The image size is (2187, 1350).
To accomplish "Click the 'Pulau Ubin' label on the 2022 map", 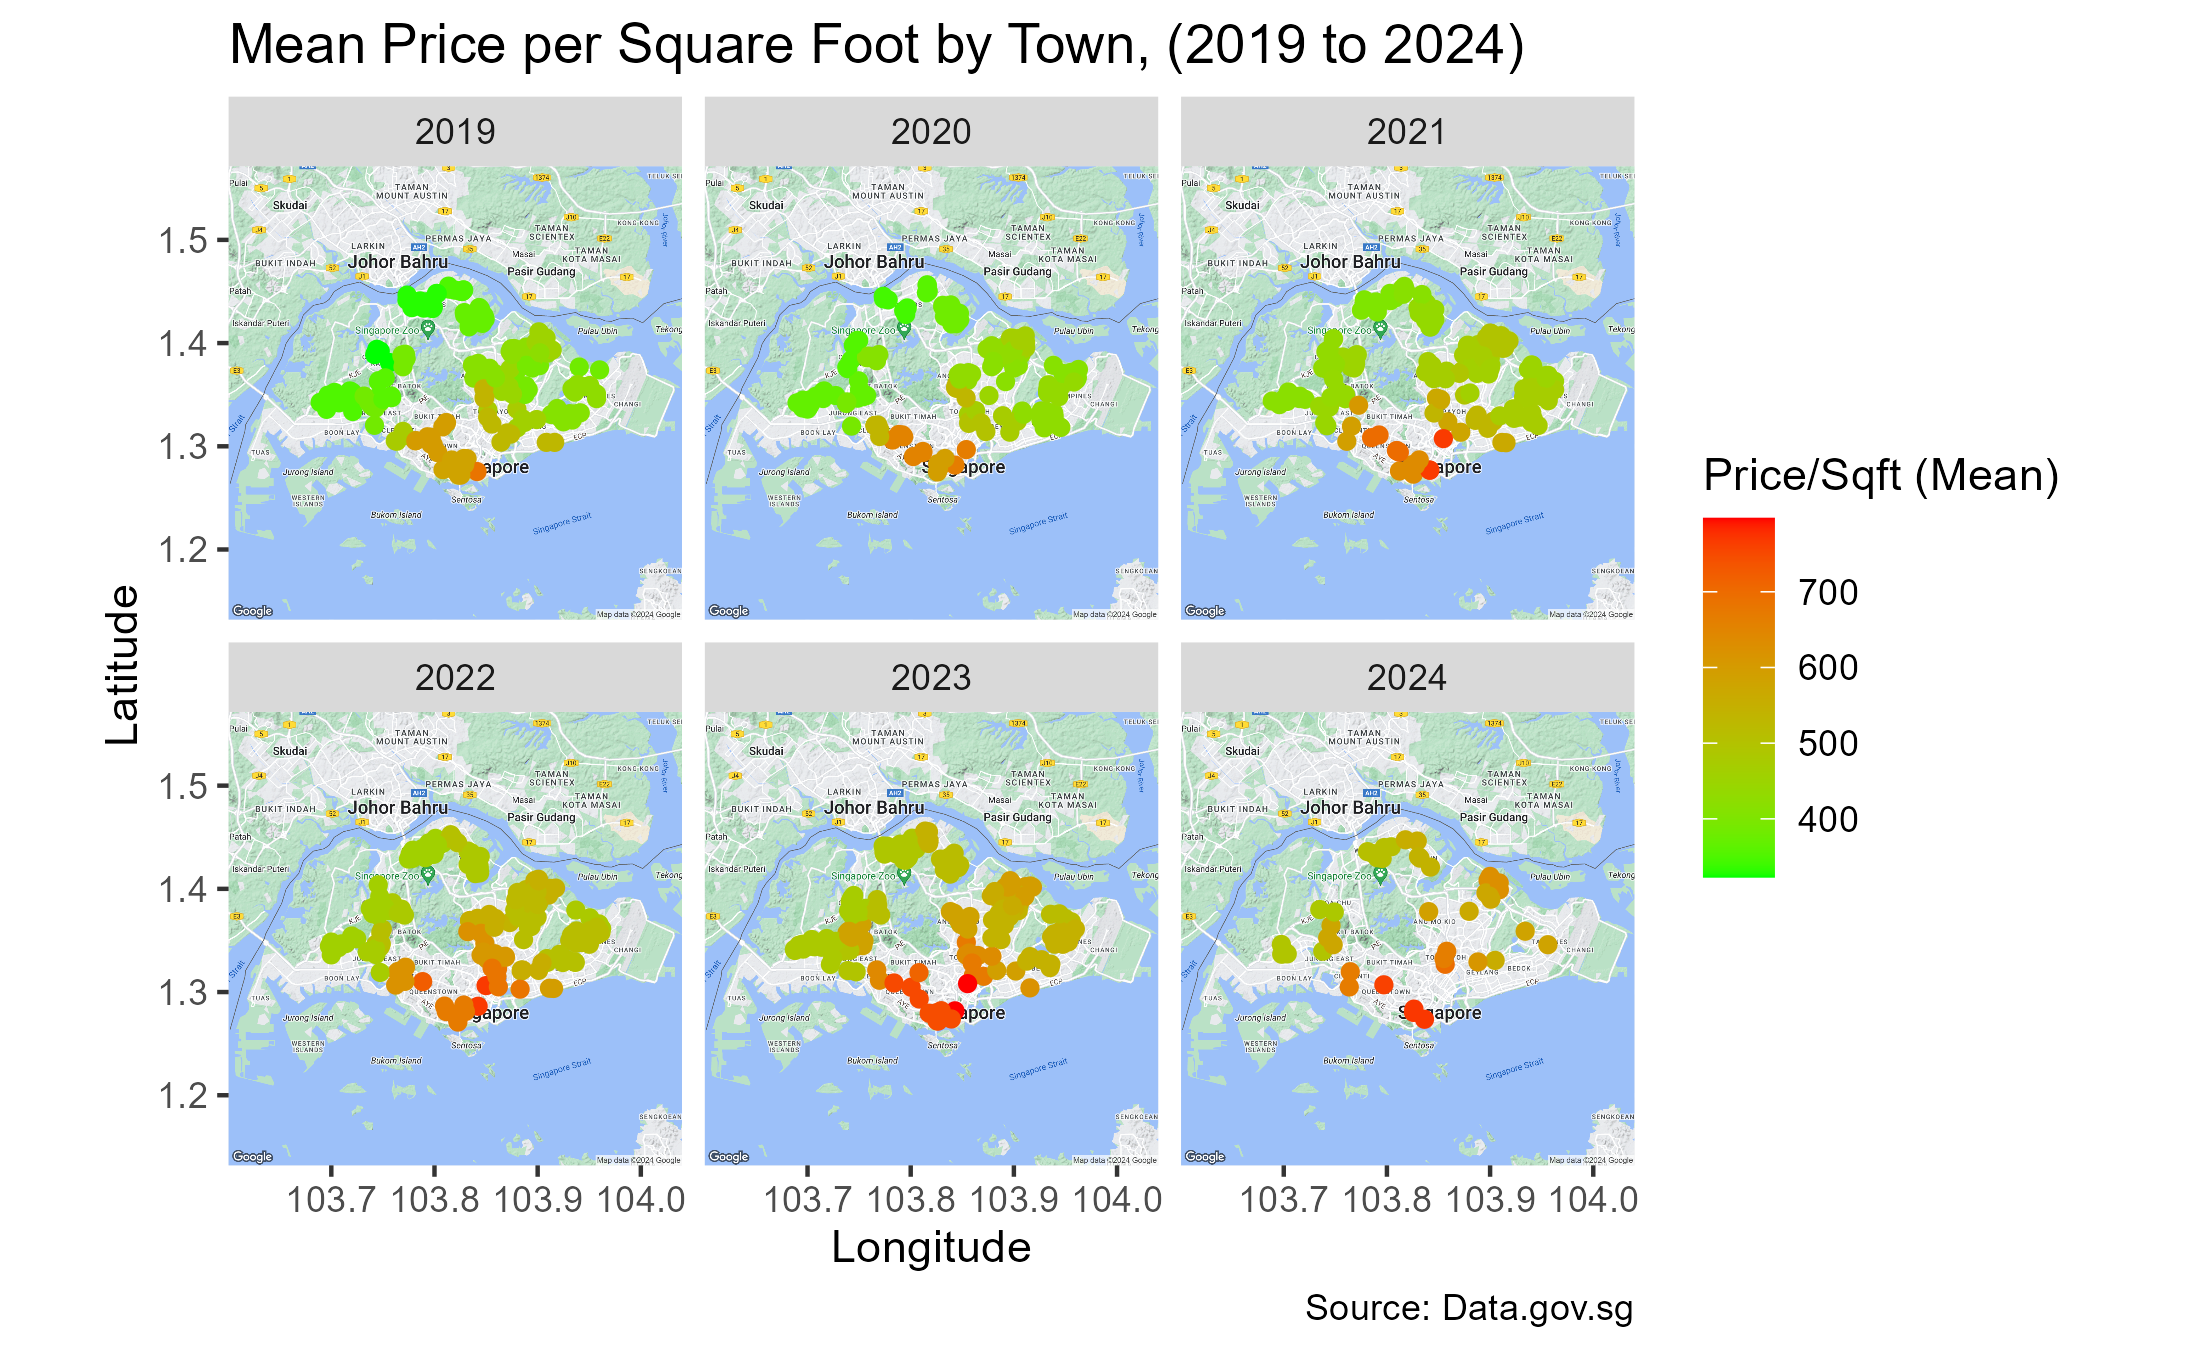I will pyautogui.click(x=598, y=877).
